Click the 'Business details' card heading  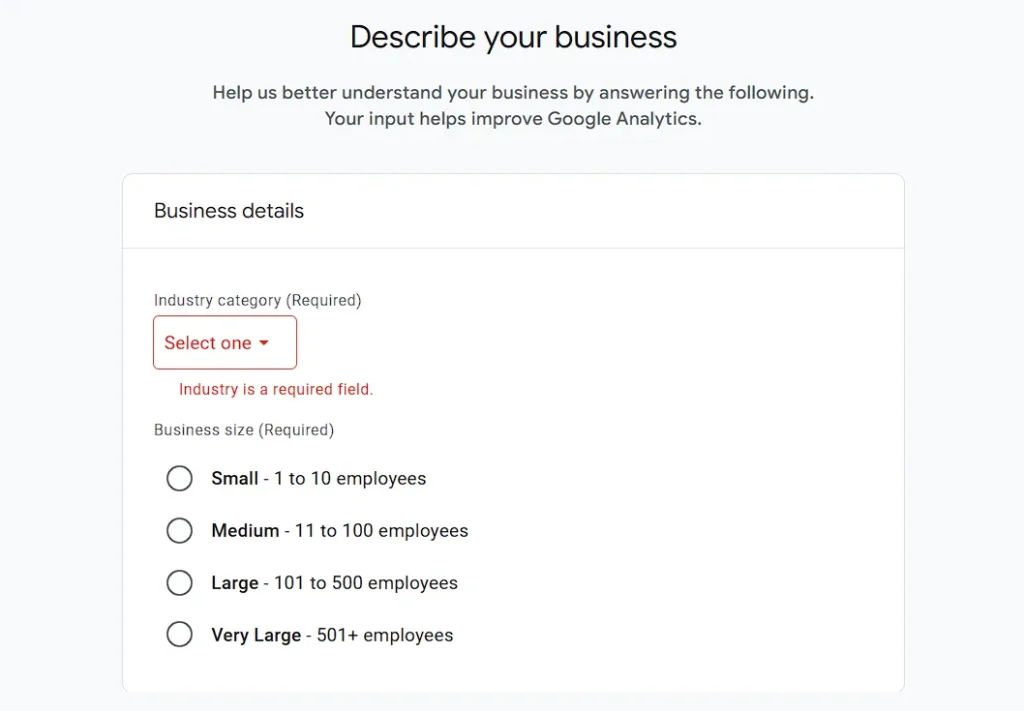tap(229, 211)
